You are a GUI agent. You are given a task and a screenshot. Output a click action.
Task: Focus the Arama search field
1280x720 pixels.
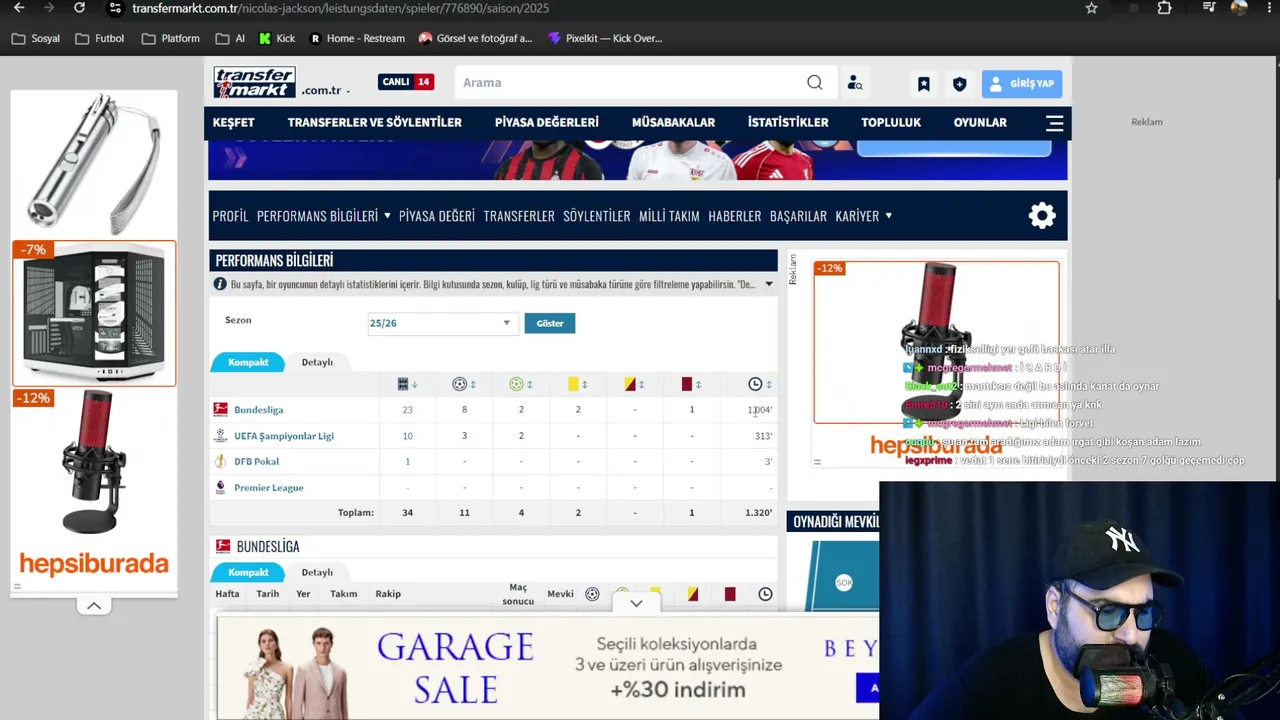630,83
